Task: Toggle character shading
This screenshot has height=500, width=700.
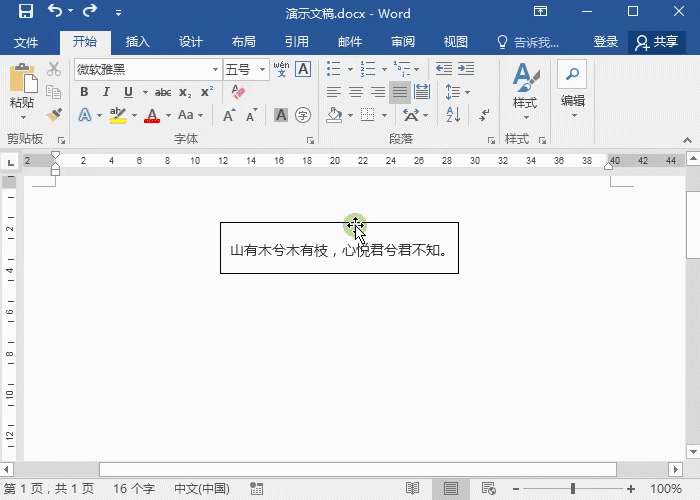Action: click(x=281, y=115)
